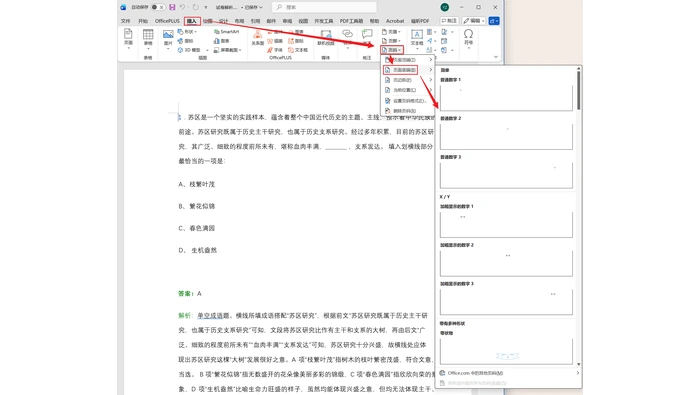Open the 形状 shapes dropdown

(x=188, y=32)
